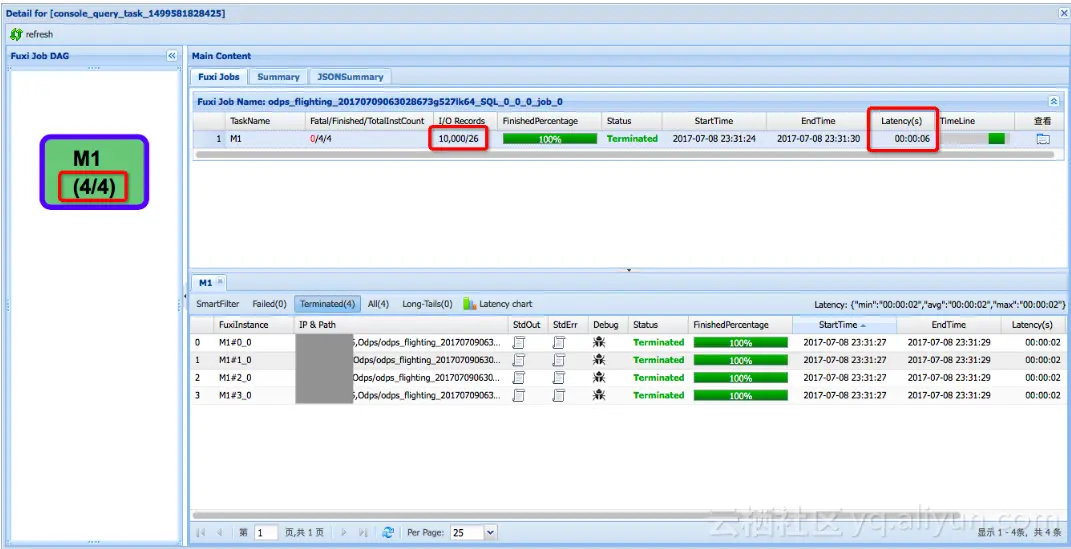Click the refresh button in the toolbar
The image size is (1071, 549).
(x=31, y=34)
